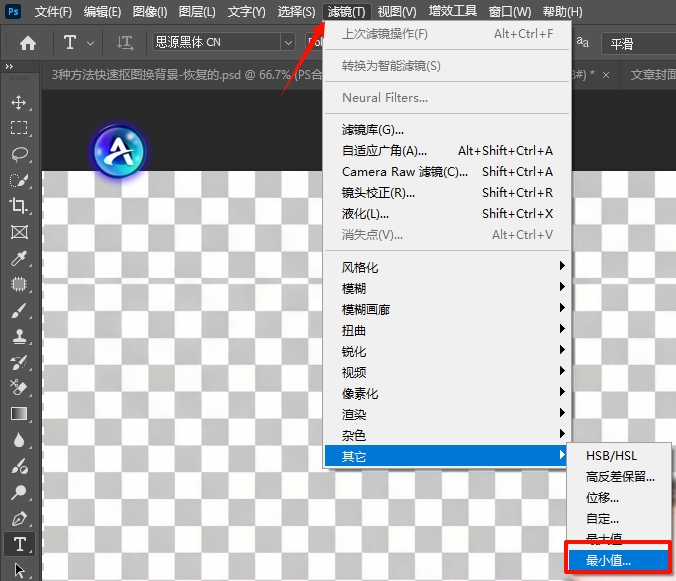The width and height of the screenshot is (676, 581).
Task: Select the Blur tool
Action: pos(19,440)
